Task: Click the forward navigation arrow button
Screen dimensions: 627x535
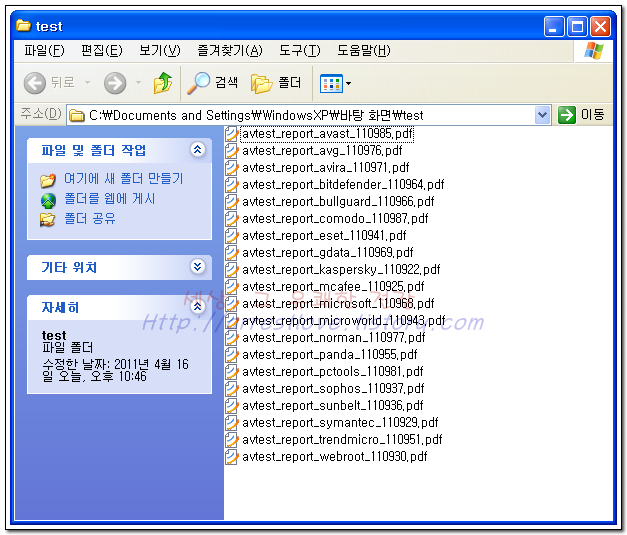Action: [115, 83]
